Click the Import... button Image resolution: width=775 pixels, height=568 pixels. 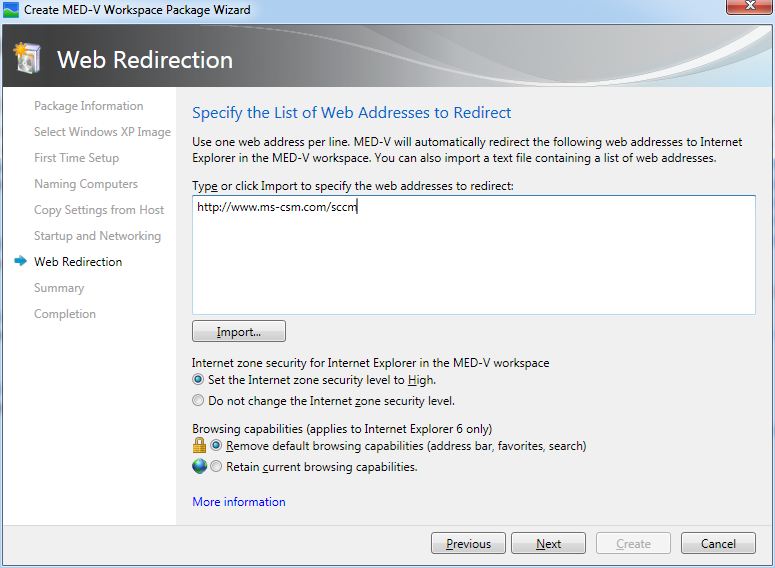[x=239, y=332]
